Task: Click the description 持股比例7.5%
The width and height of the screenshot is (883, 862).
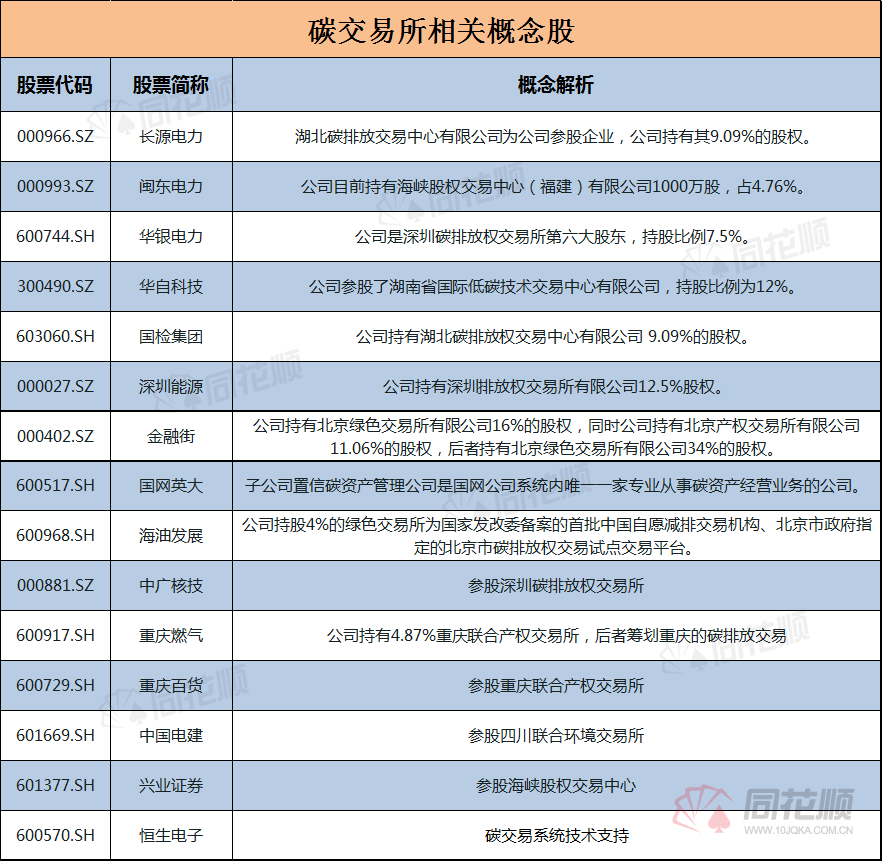Action: [x=556, y=236]
